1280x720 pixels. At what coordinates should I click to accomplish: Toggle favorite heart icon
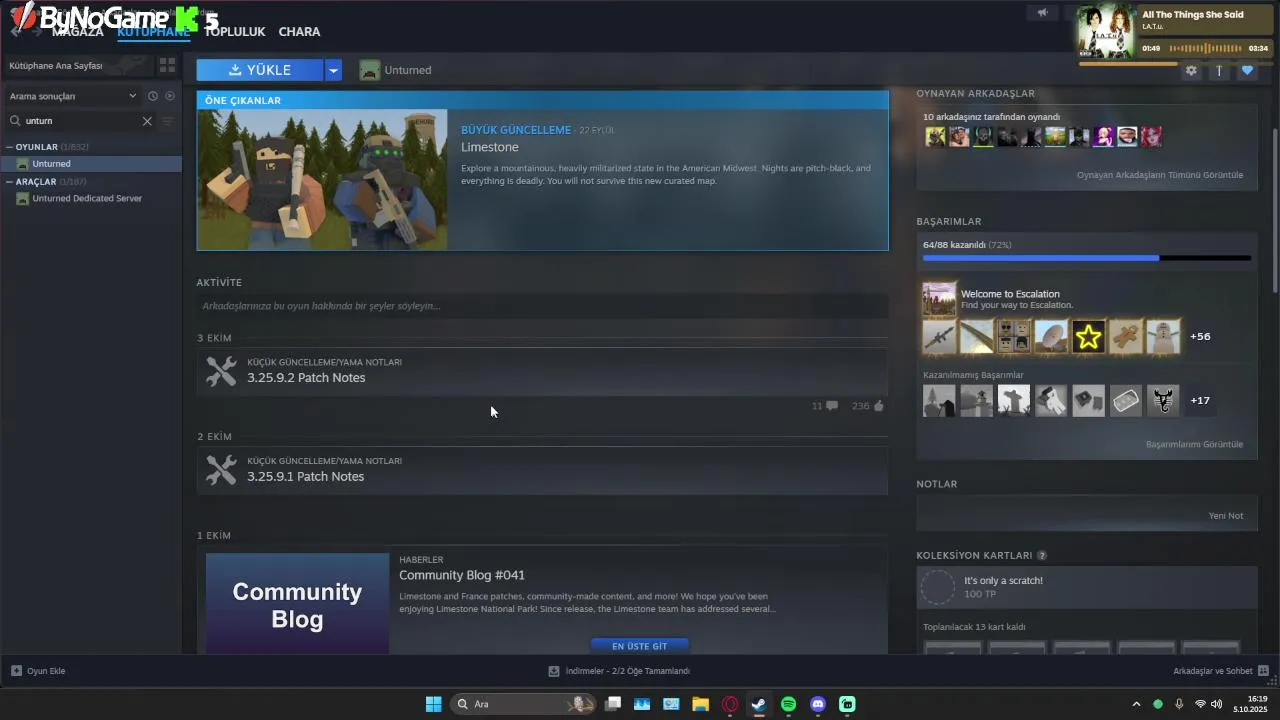point(1247,71)
